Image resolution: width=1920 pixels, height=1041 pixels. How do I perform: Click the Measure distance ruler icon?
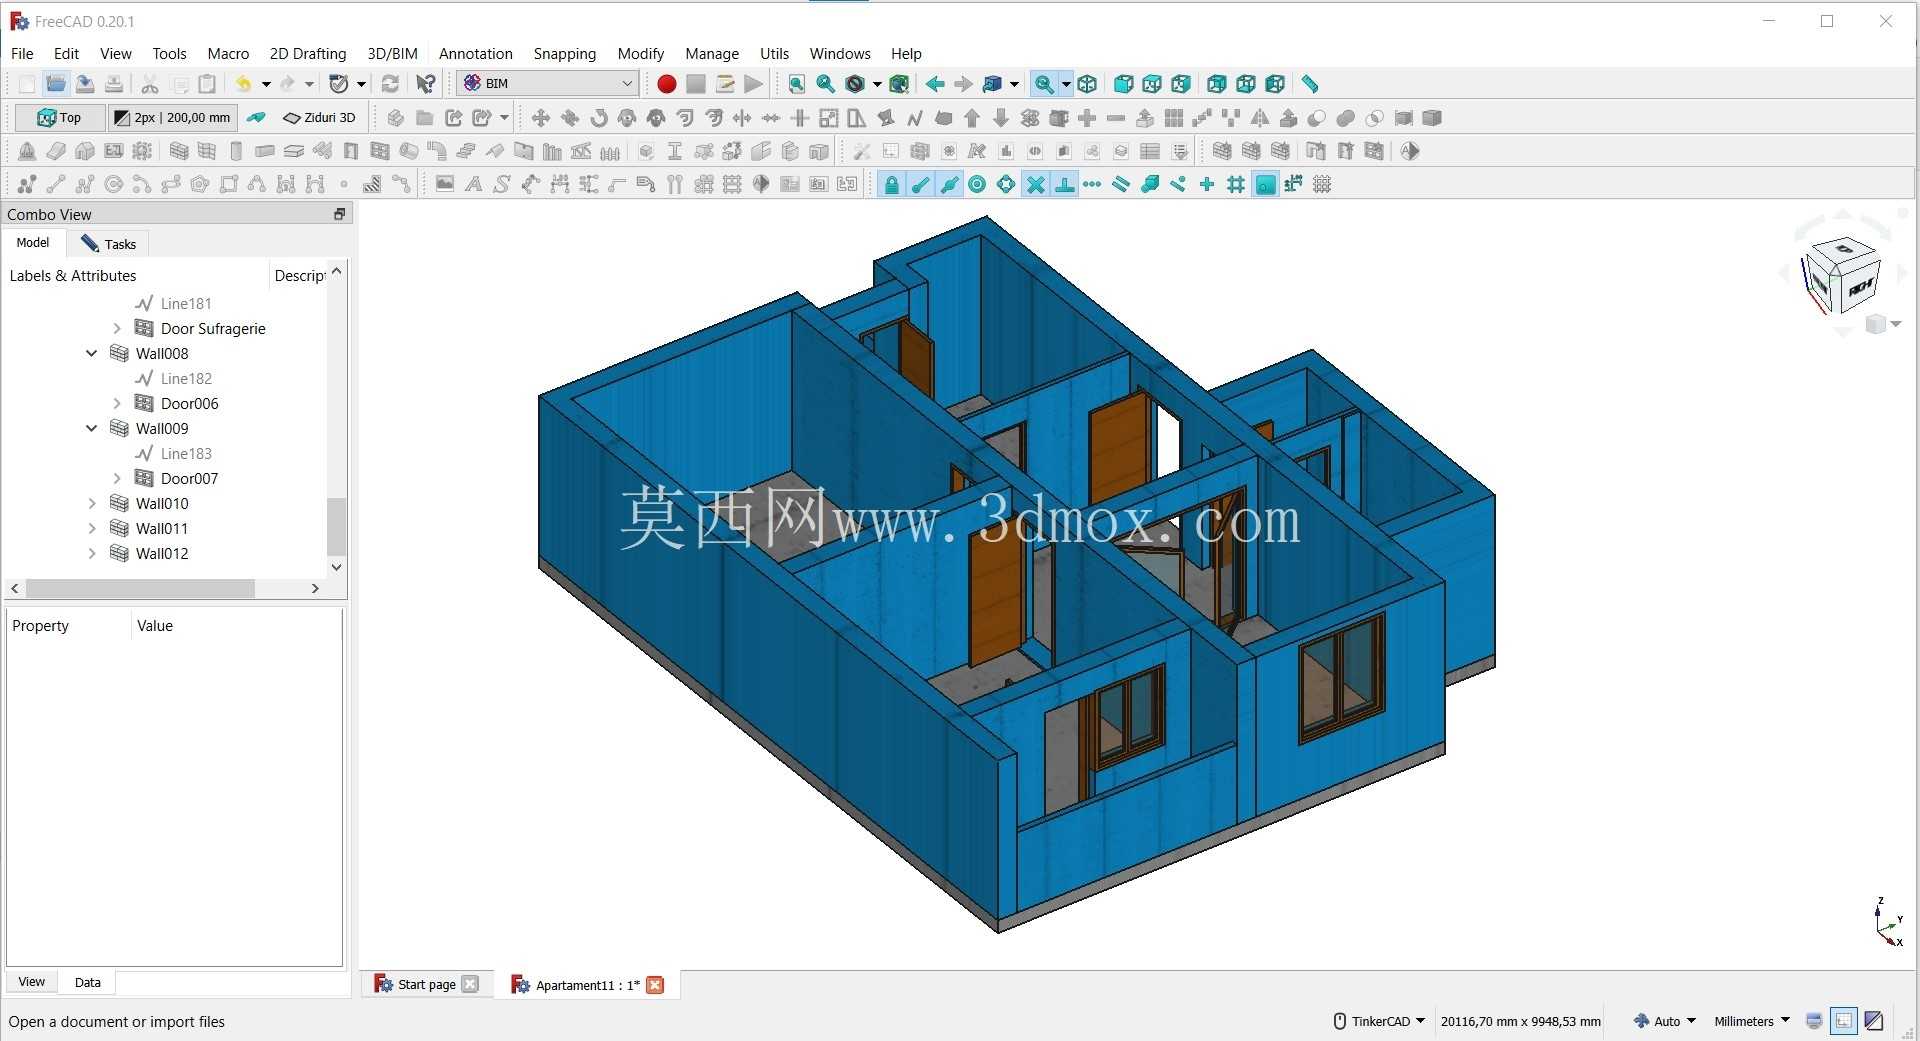1309,84
